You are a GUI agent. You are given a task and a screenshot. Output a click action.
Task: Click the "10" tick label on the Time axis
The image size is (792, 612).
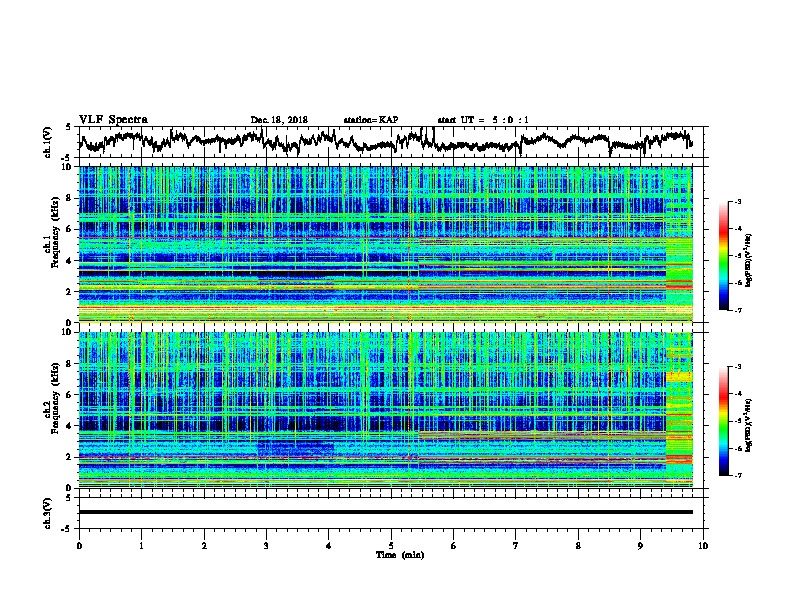pos(703,546)
